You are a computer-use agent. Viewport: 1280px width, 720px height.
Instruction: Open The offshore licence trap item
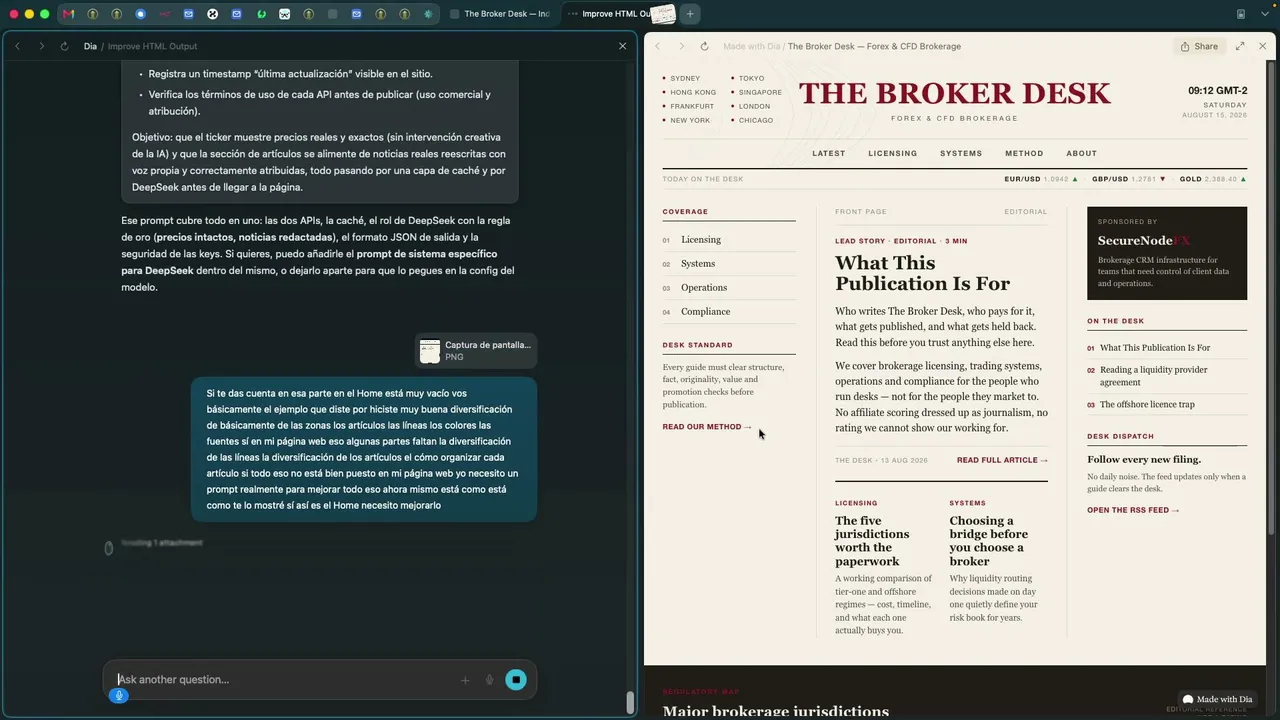[1147, 405]
